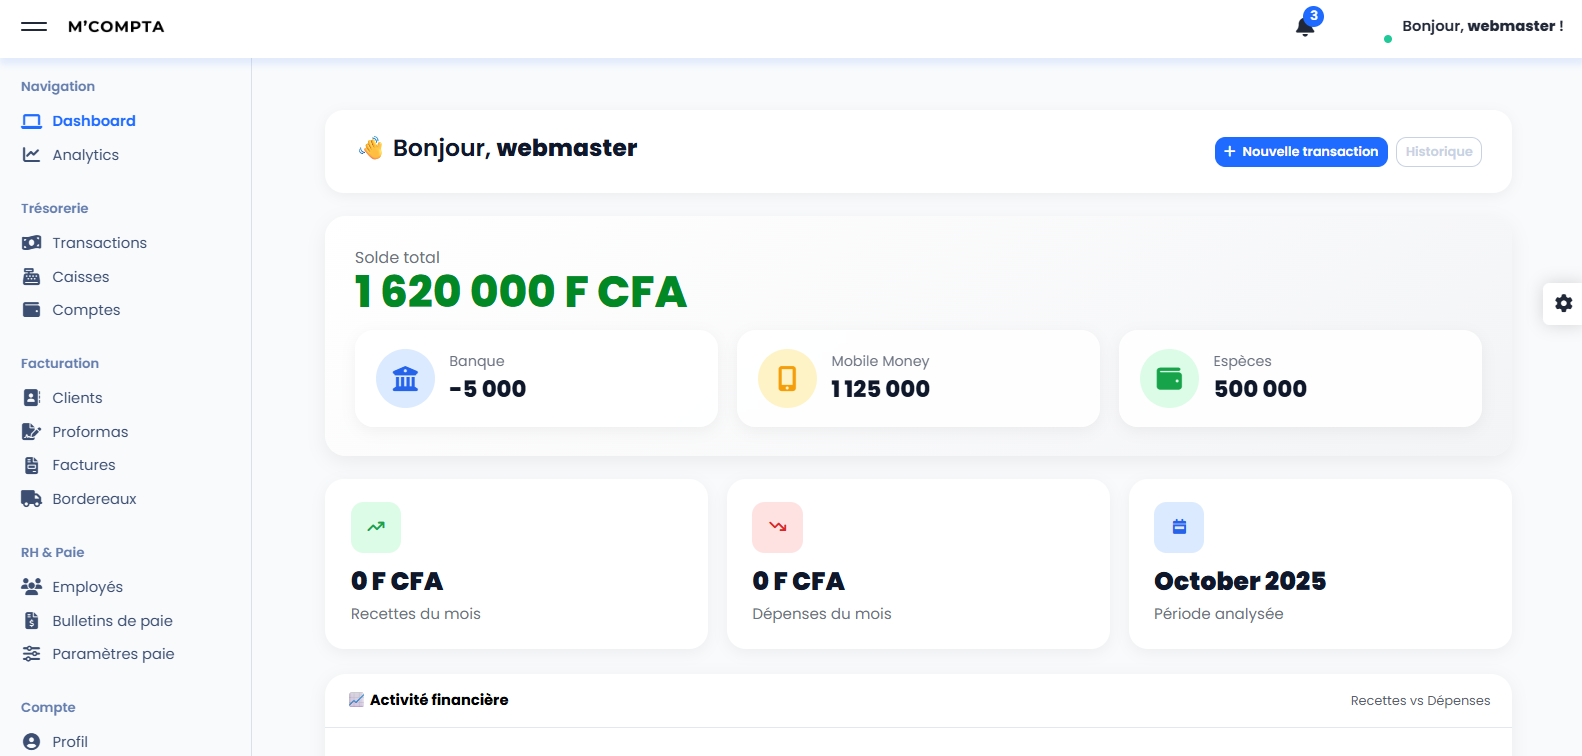
Task: Open the webmaster user menu
Action: pyautogui.click(x=1482, y=26)
